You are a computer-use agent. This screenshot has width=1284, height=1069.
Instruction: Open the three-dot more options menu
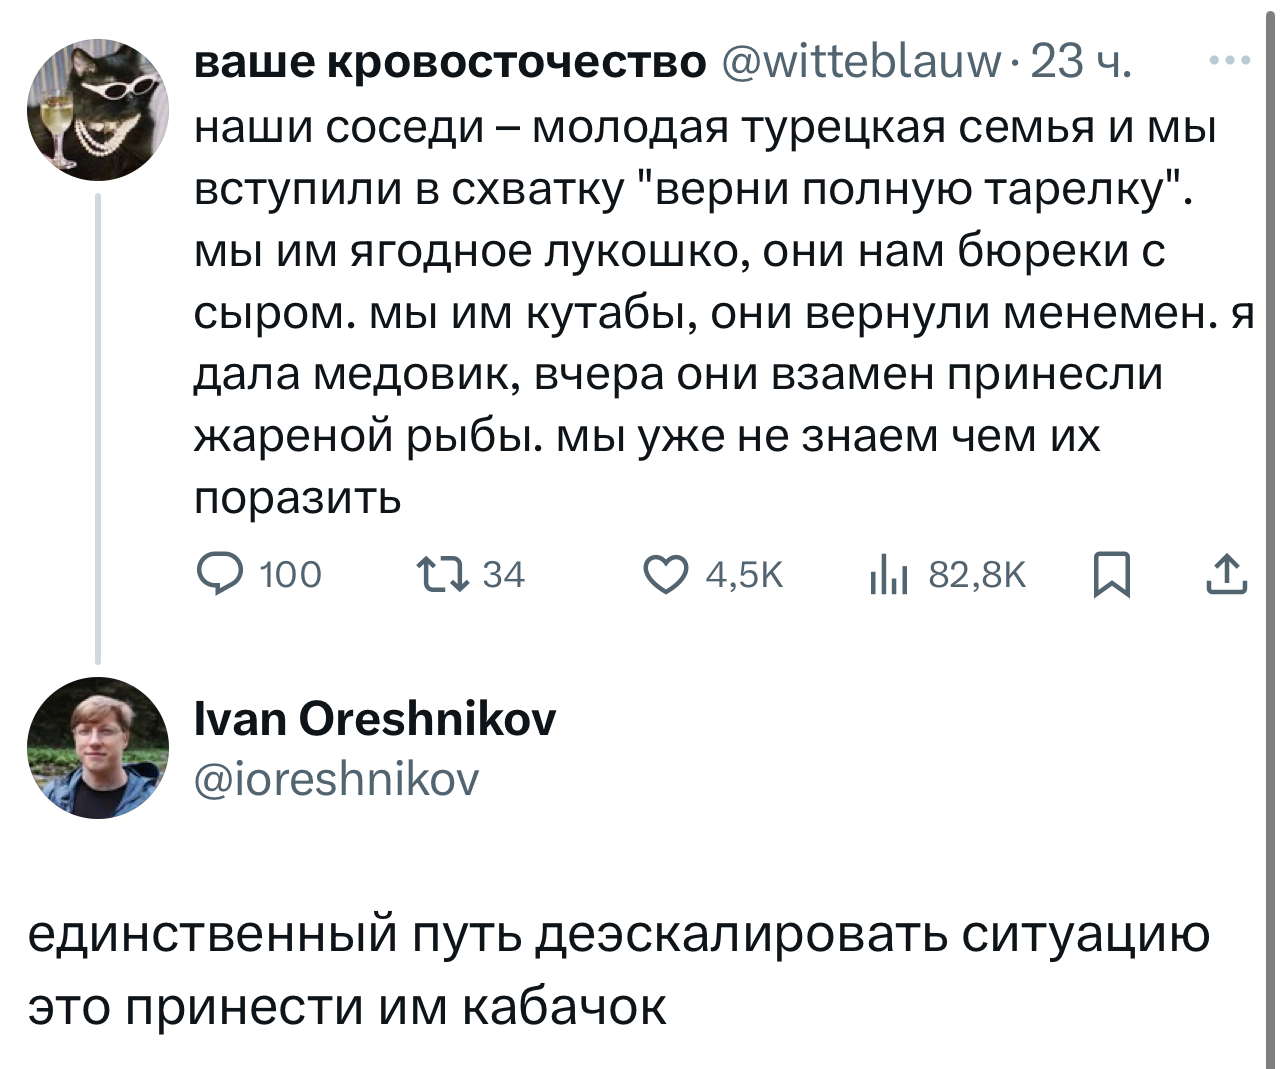point(1229,61)
